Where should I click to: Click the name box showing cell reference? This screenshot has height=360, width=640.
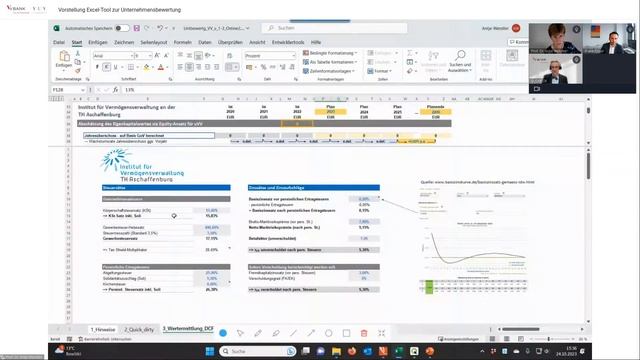pos(68,90)
